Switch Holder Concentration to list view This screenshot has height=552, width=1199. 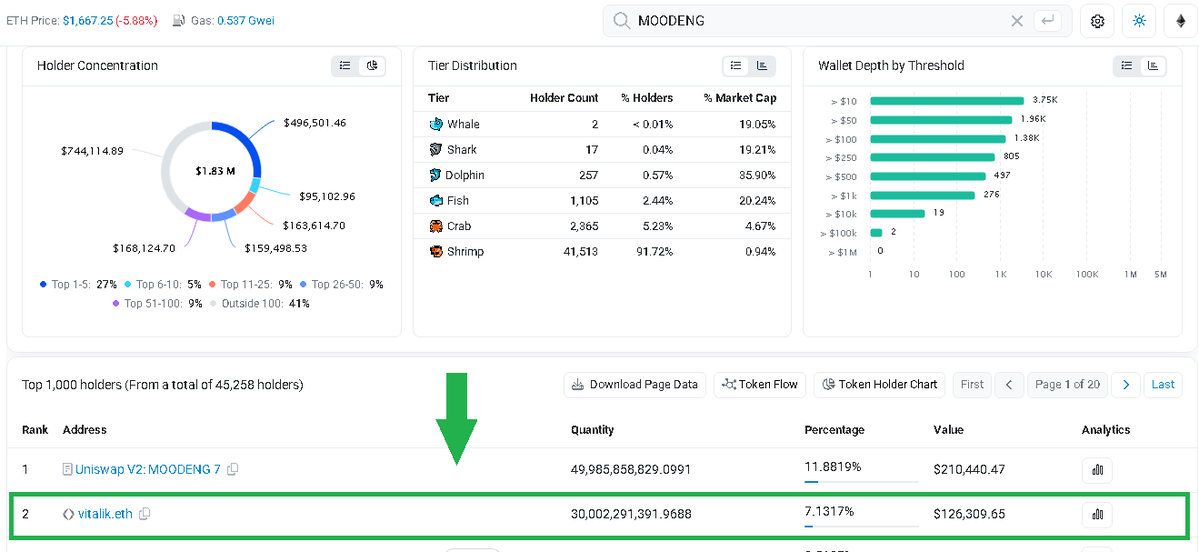click(345, 66)
